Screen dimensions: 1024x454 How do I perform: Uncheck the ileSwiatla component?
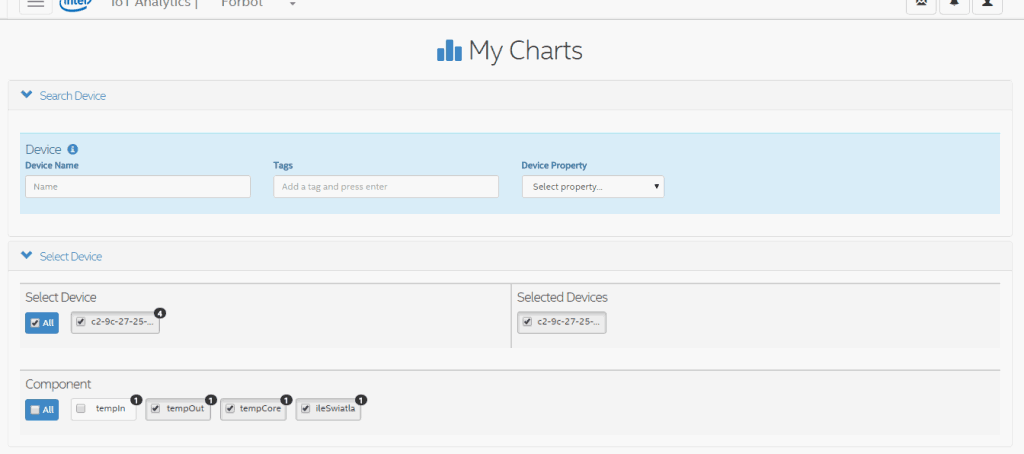click(305, 409)
